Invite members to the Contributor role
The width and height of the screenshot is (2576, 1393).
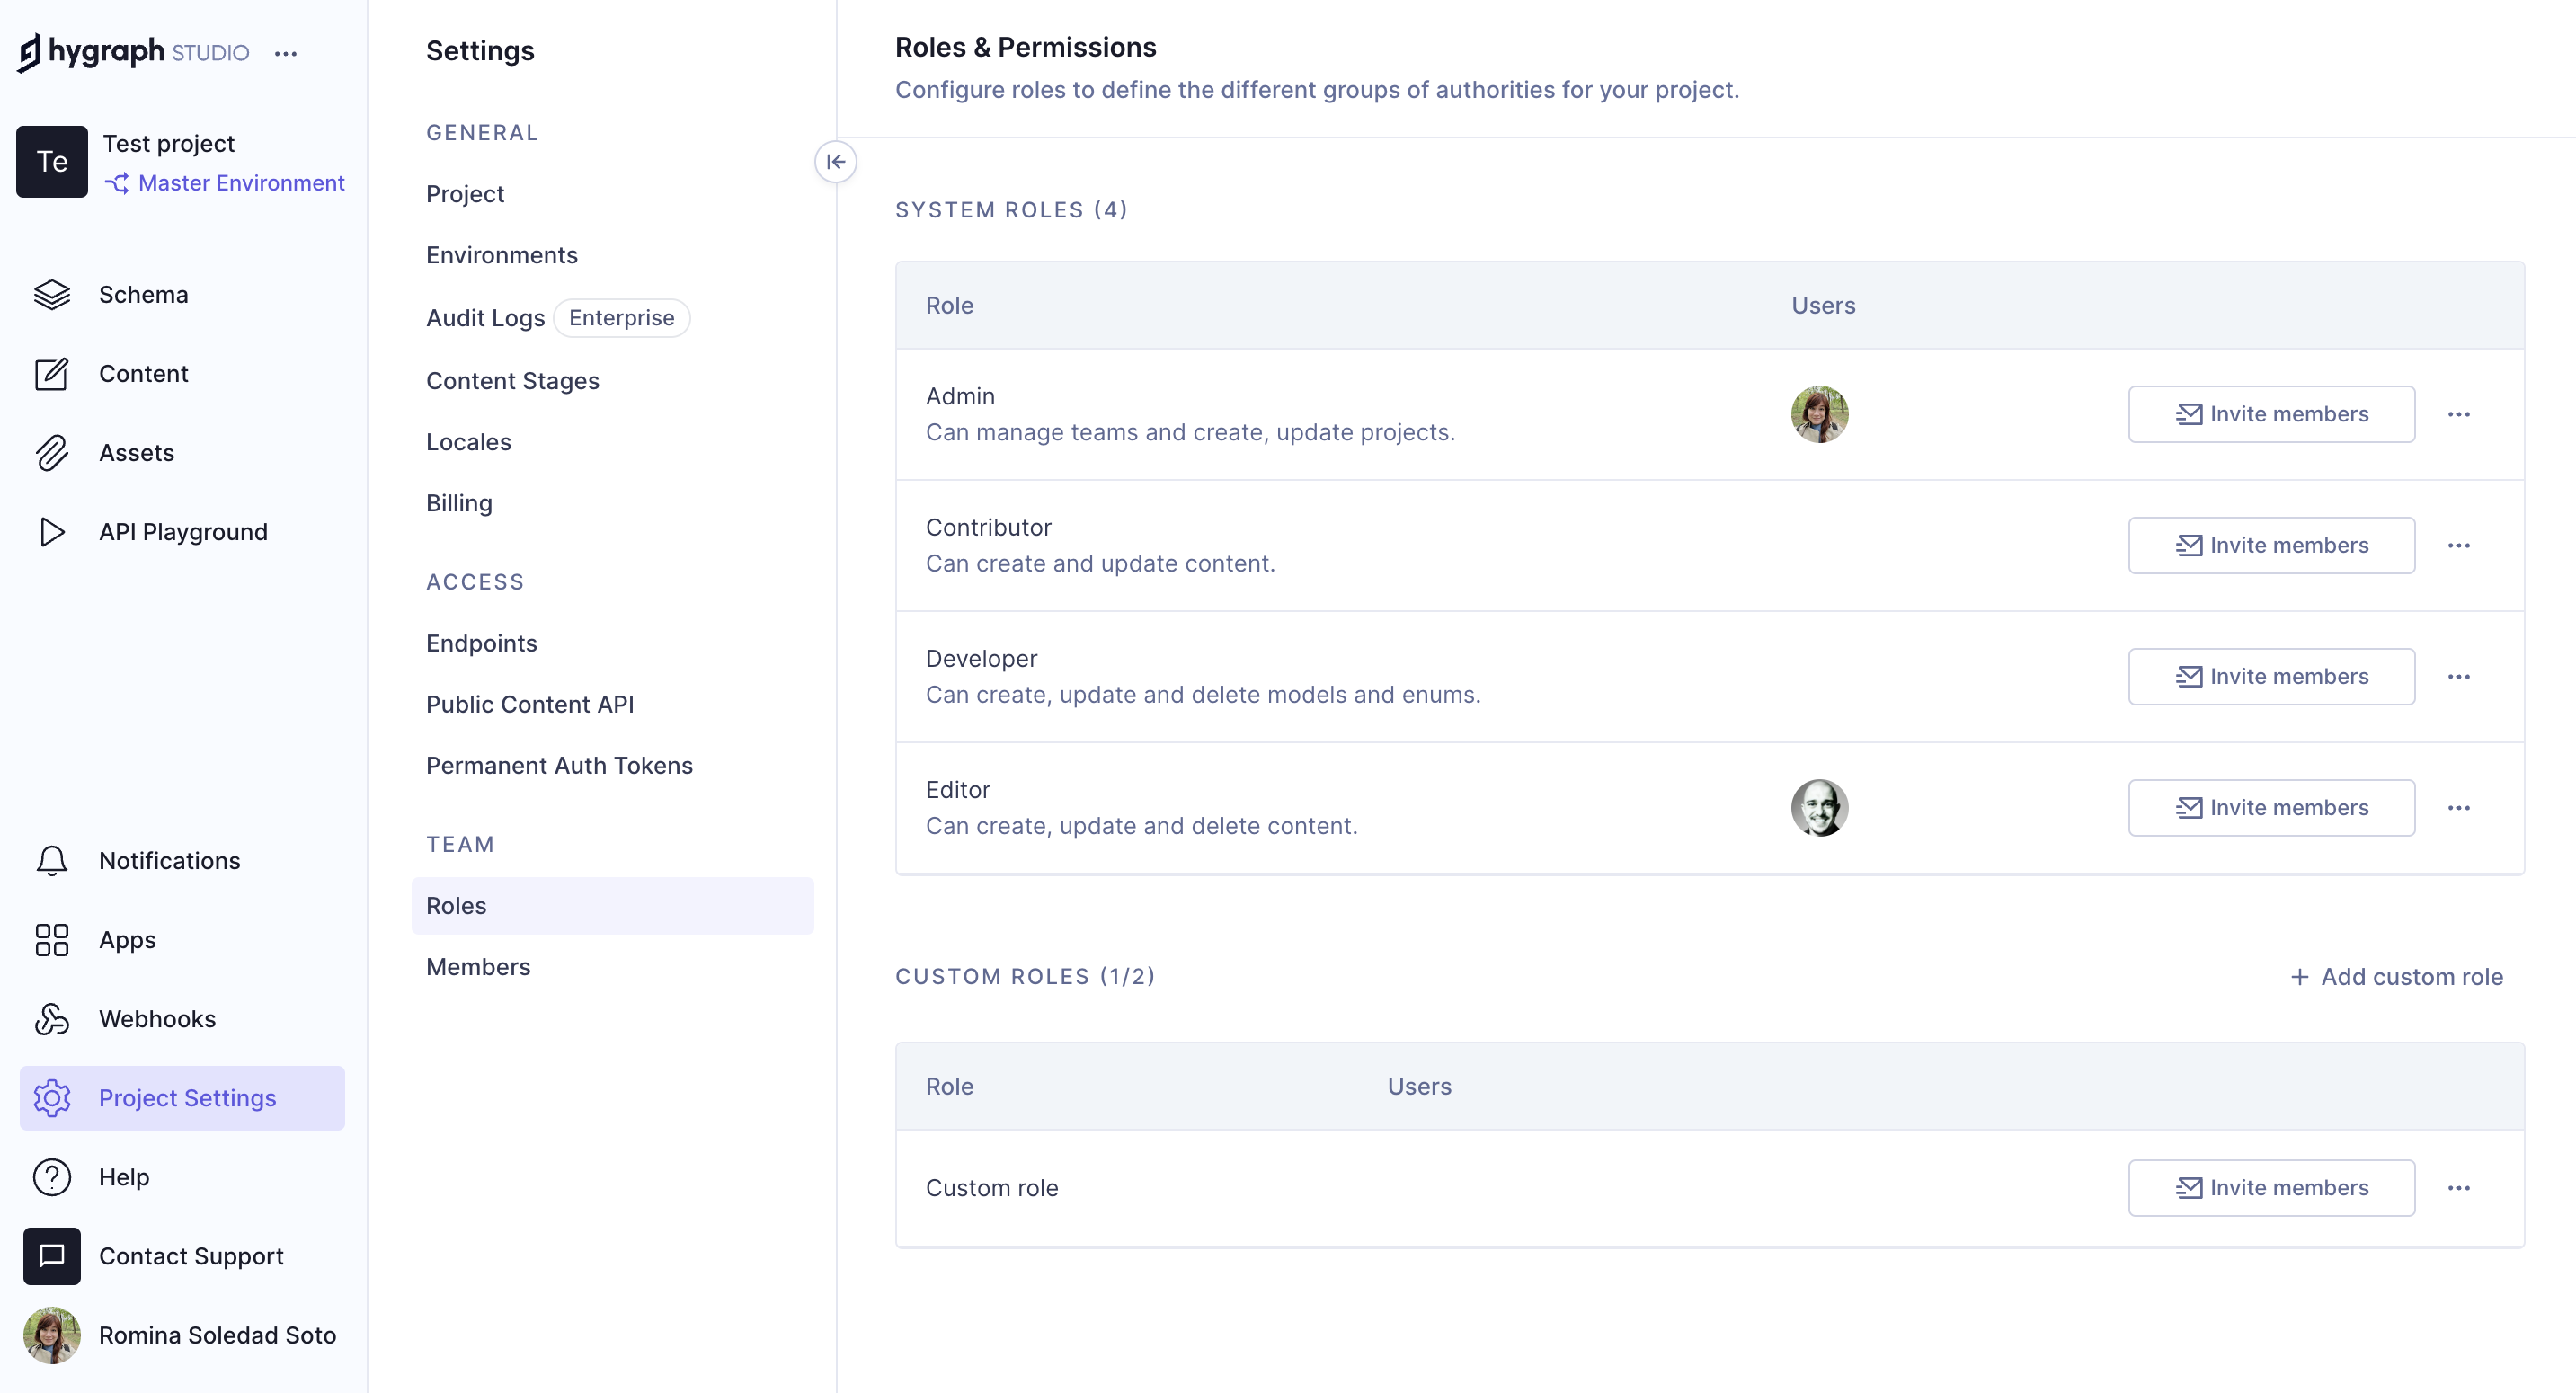(2271, 545)
